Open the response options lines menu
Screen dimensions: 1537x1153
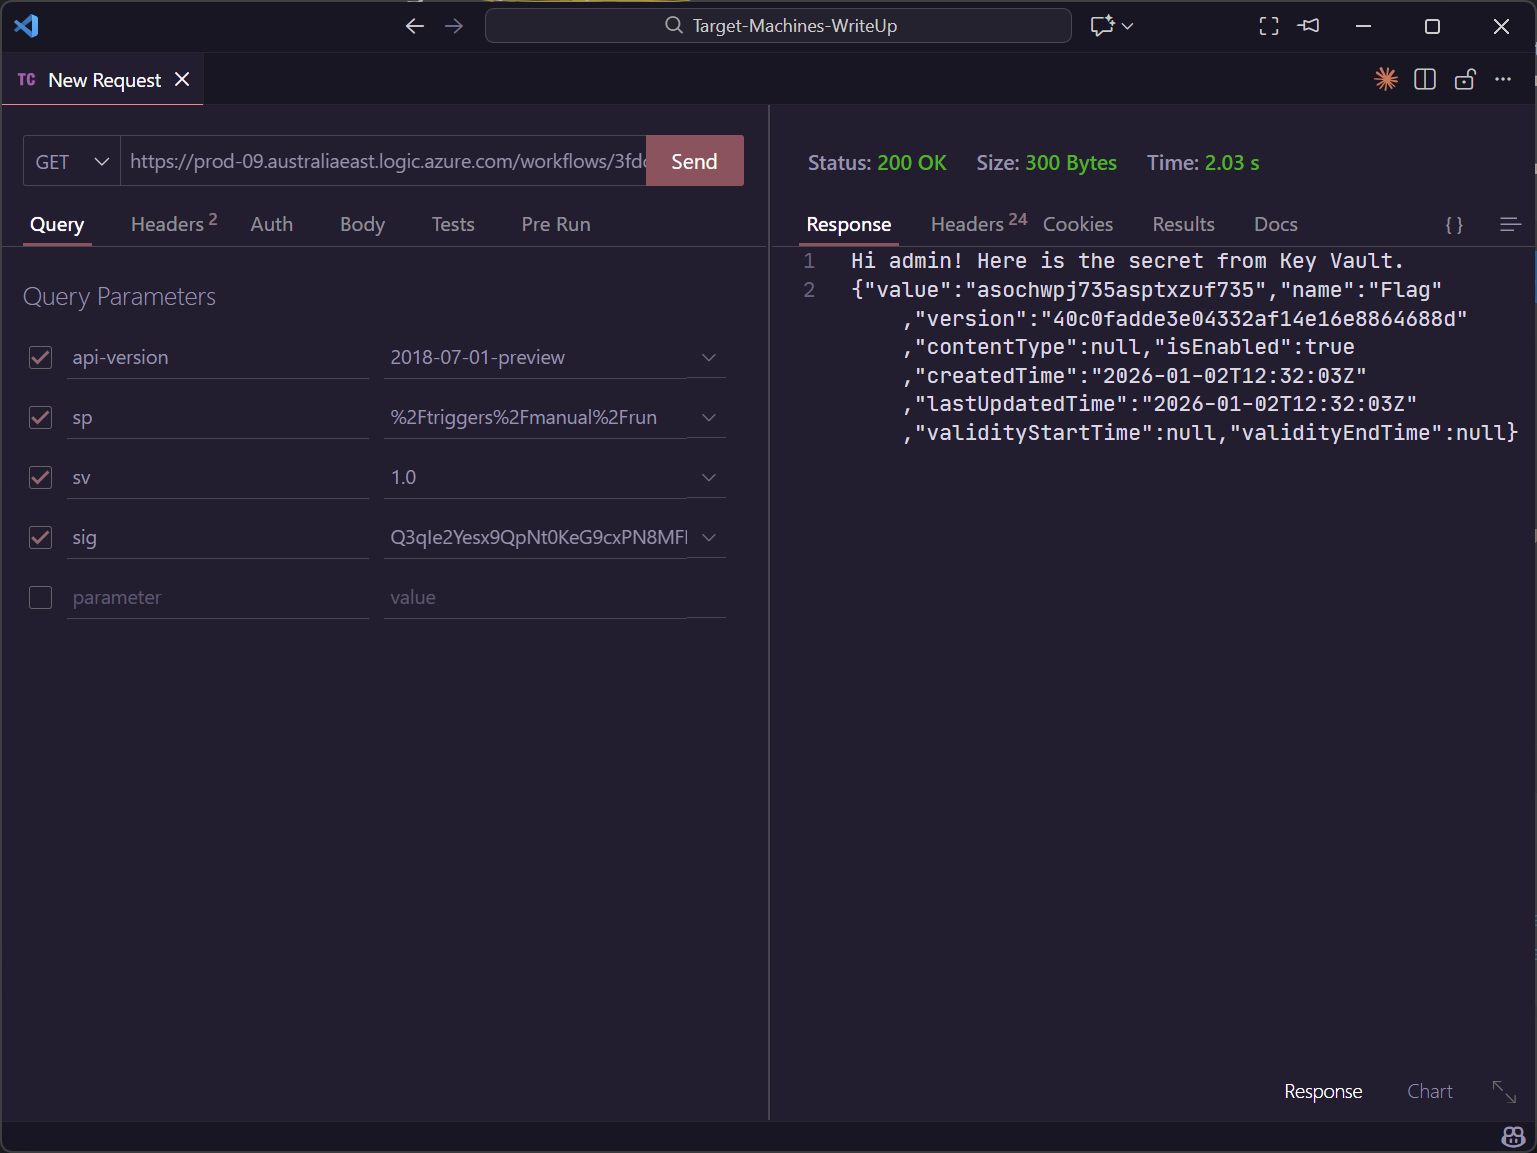[x=1510, y=225]
